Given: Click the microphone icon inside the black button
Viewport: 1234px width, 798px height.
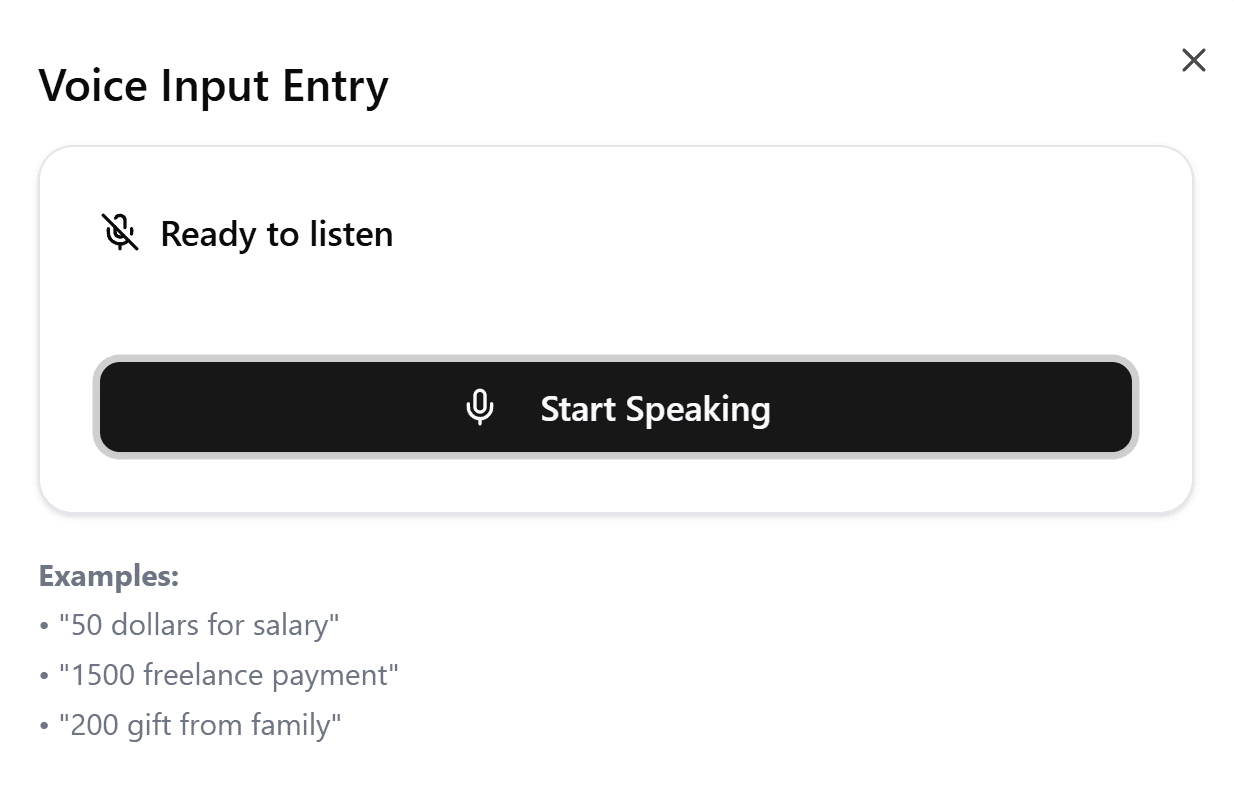Looking at the screenshot, I should pyautogui.click(x=480, y=408).
